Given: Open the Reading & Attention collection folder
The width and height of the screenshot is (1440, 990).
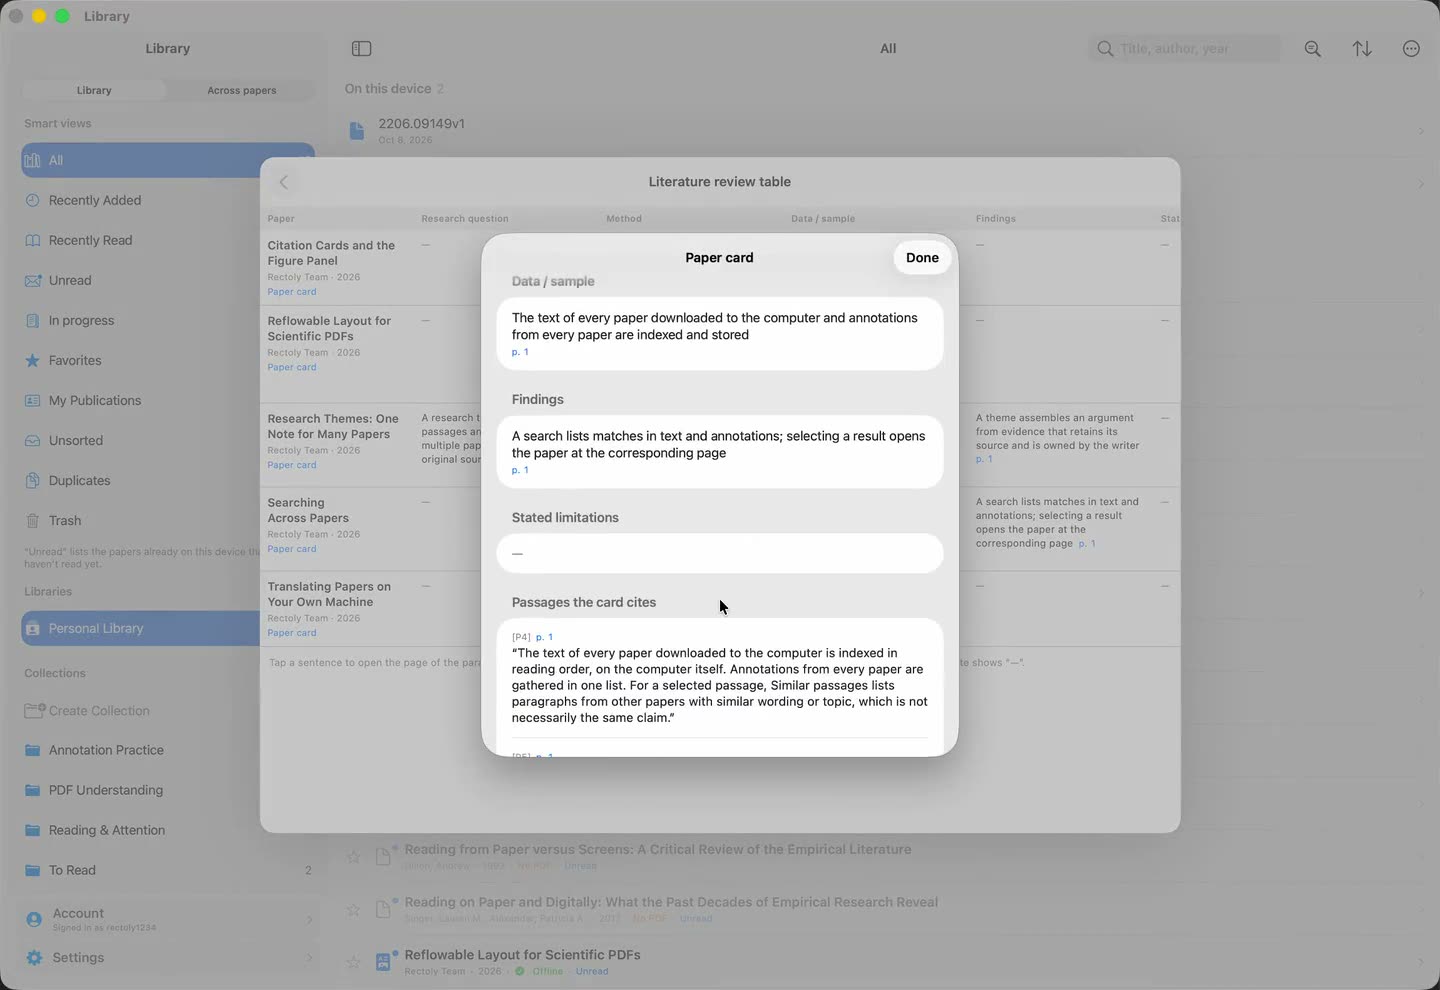Looking at the screenshot, I should pos(168,830).
